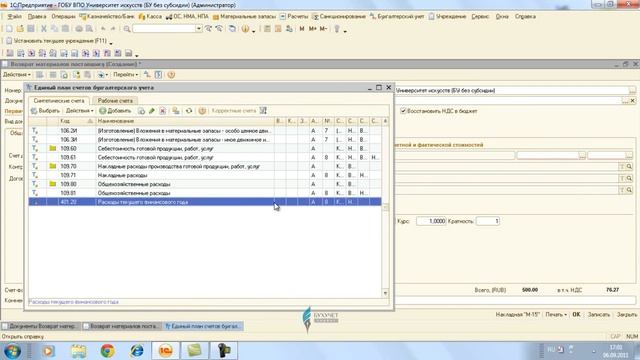Click the Записать button
The height and width of the screenshot is (360, 640).
click(599, 314)
